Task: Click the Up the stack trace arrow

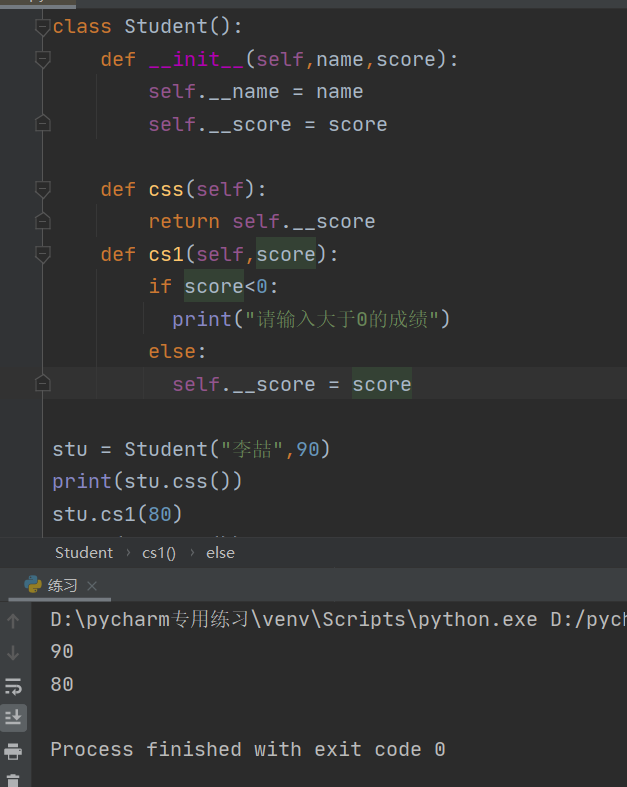Action: 13,621
